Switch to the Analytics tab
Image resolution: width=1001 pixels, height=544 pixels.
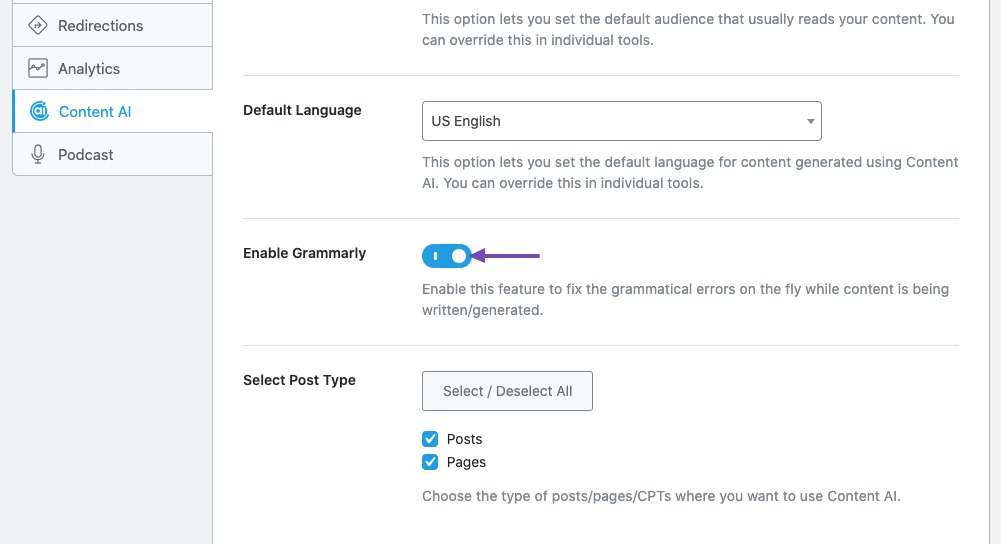[x=112, y=68]
